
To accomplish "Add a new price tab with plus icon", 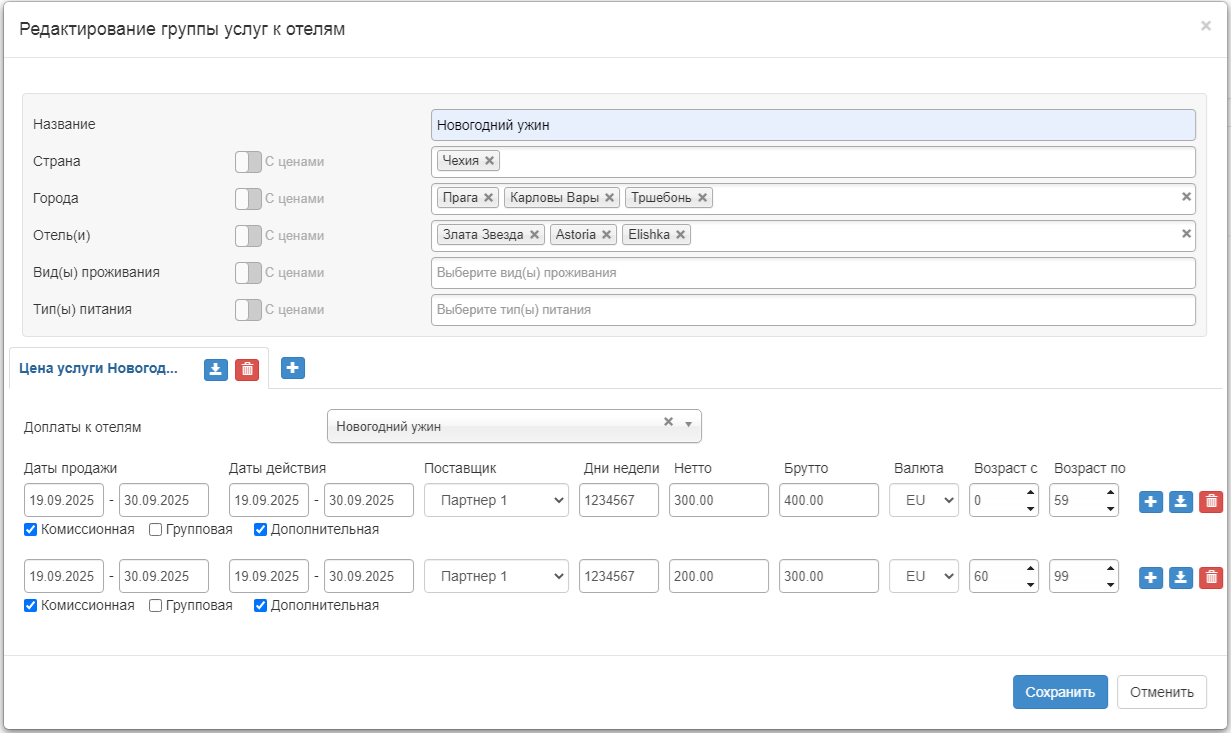I will pyautogui.click(x=292, y=368).
